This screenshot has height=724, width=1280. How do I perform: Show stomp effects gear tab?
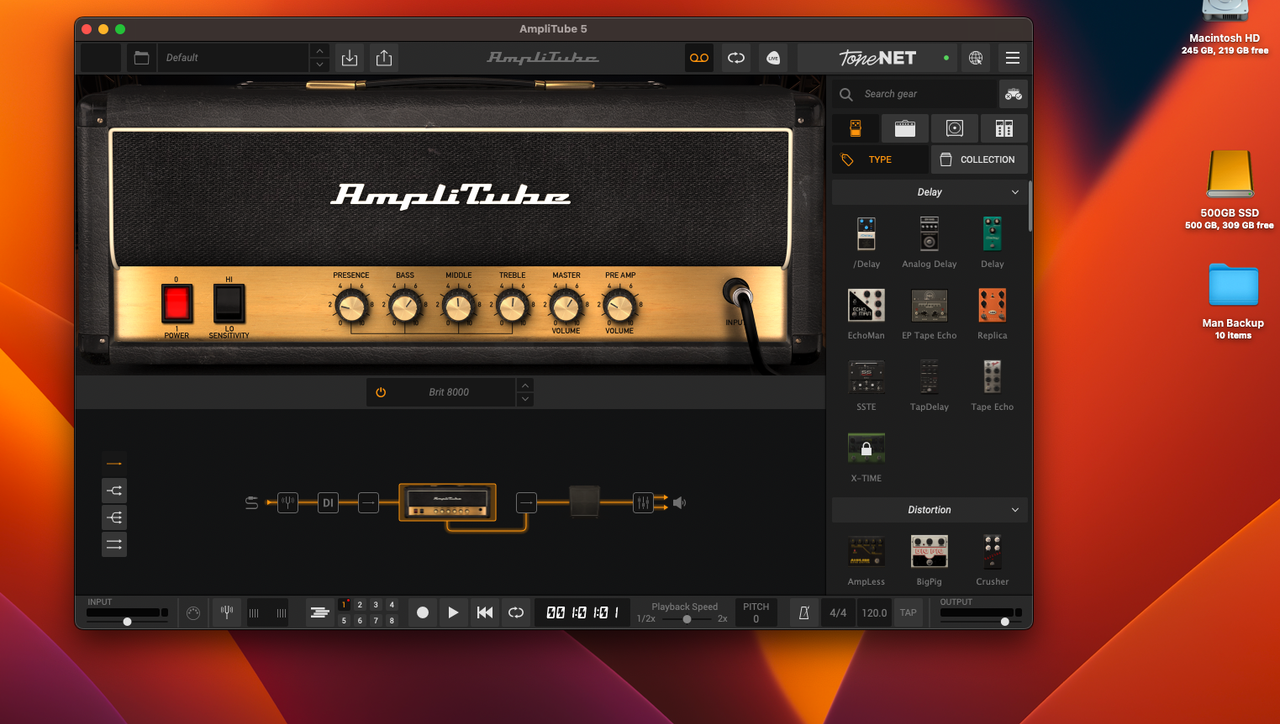point(856,128)
